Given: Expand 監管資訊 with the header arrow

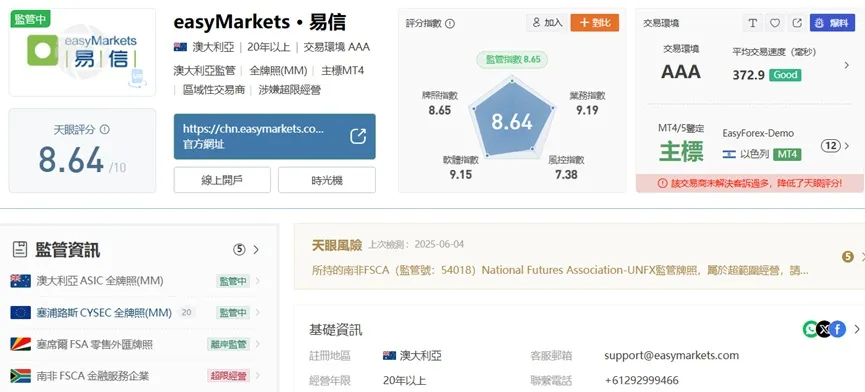Looking at the screenshot, I should coord(255,250).
